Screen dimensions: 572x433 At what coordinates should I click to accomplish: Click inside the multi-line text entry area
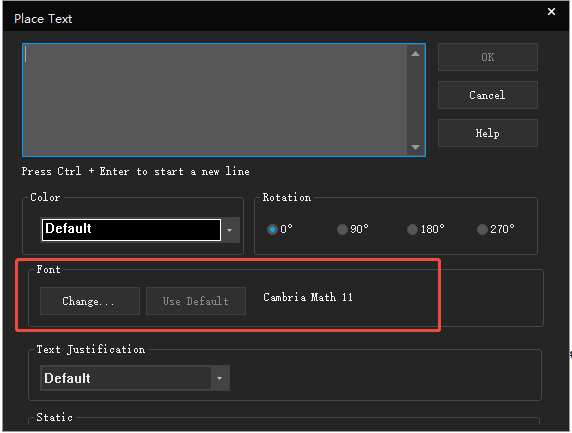(214, 100)
